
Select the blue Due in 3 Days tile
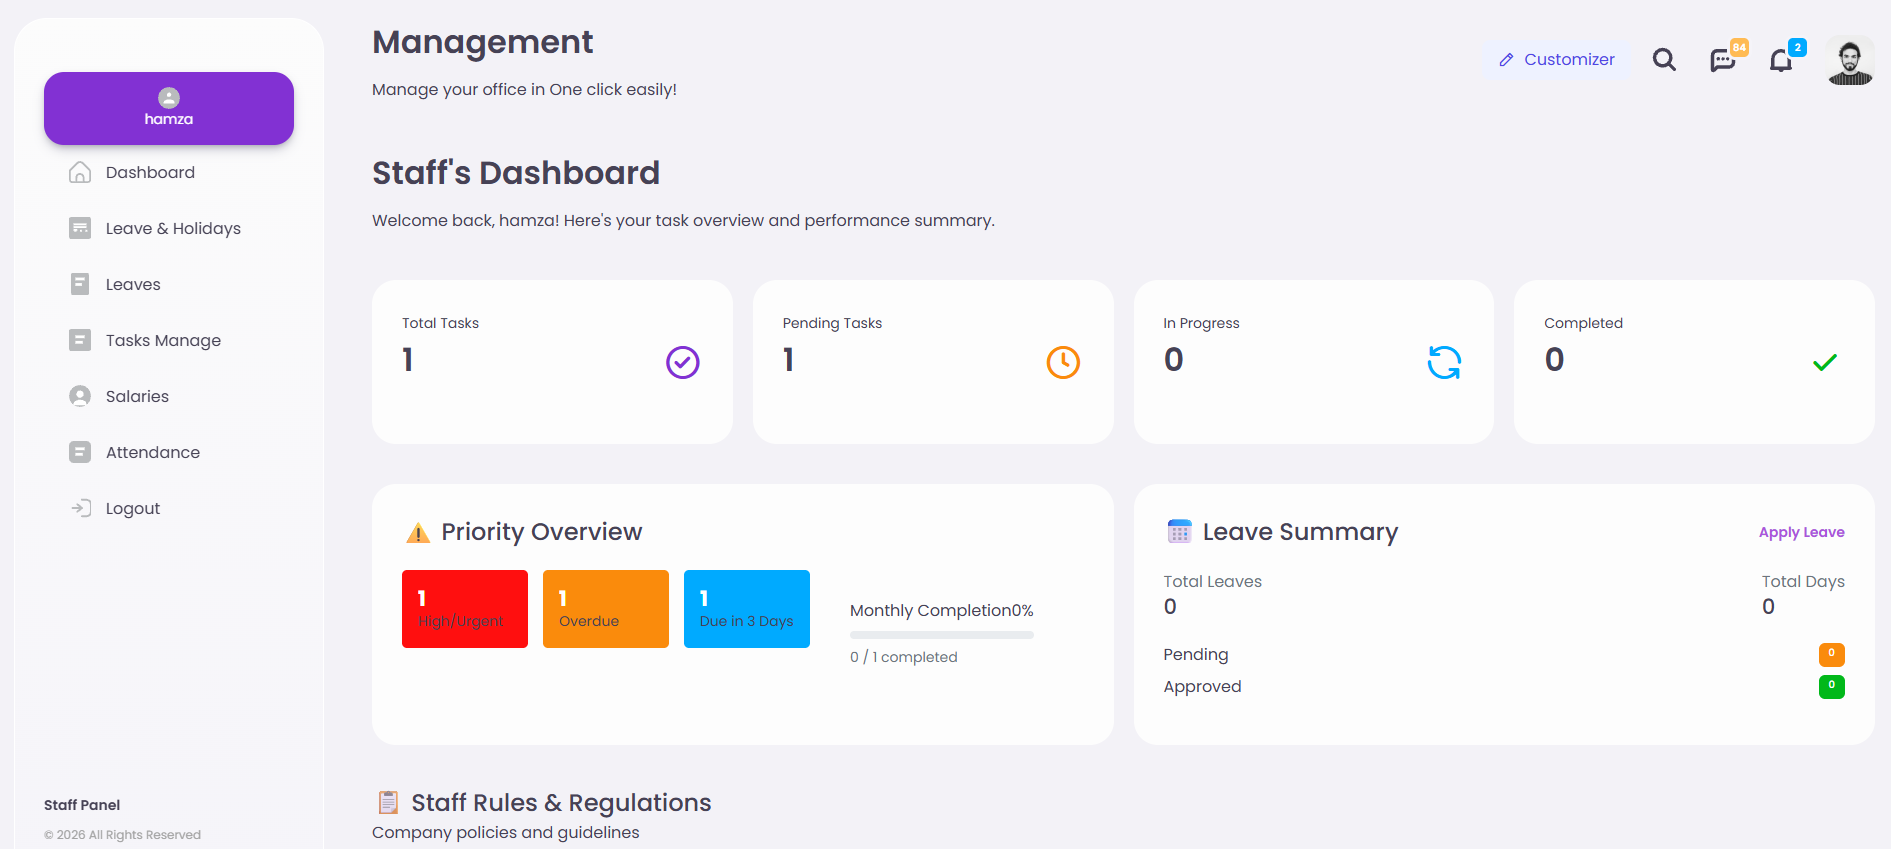click(747, 609)
